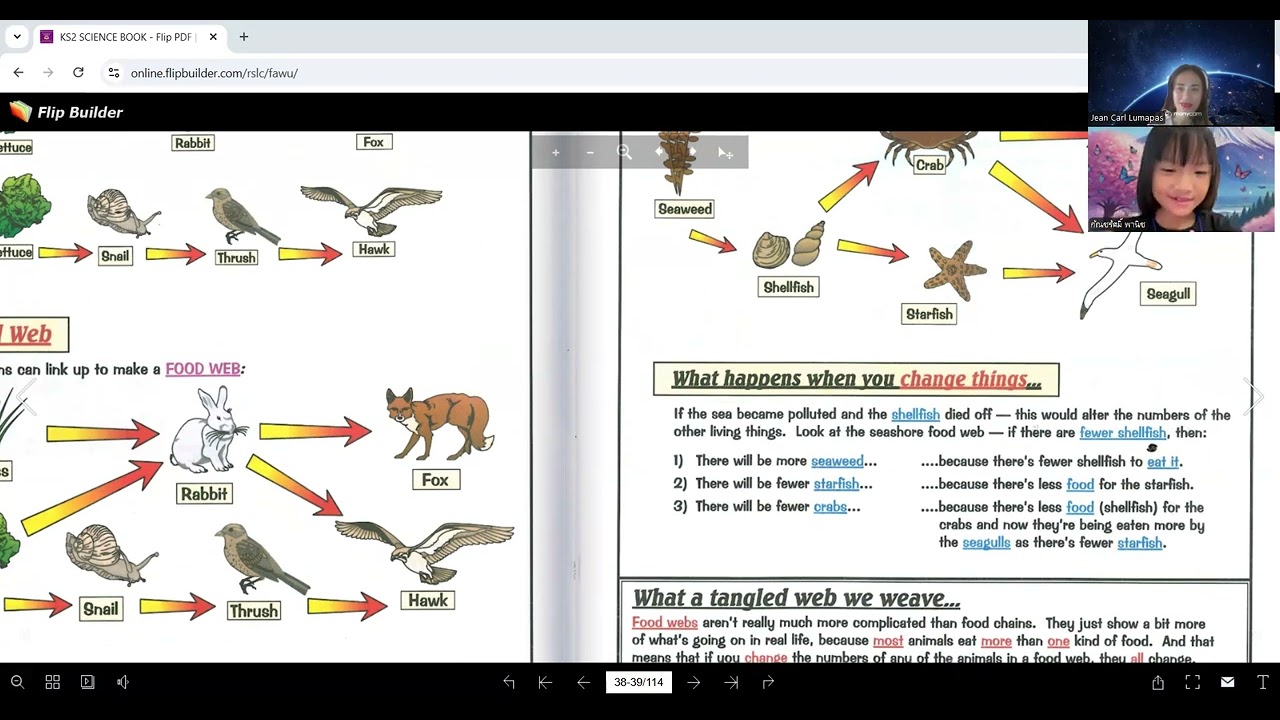The width and height of the screenshot is (1280, 720).
Task: Click the plus in floating zoom bar
Action: (556, 152)
